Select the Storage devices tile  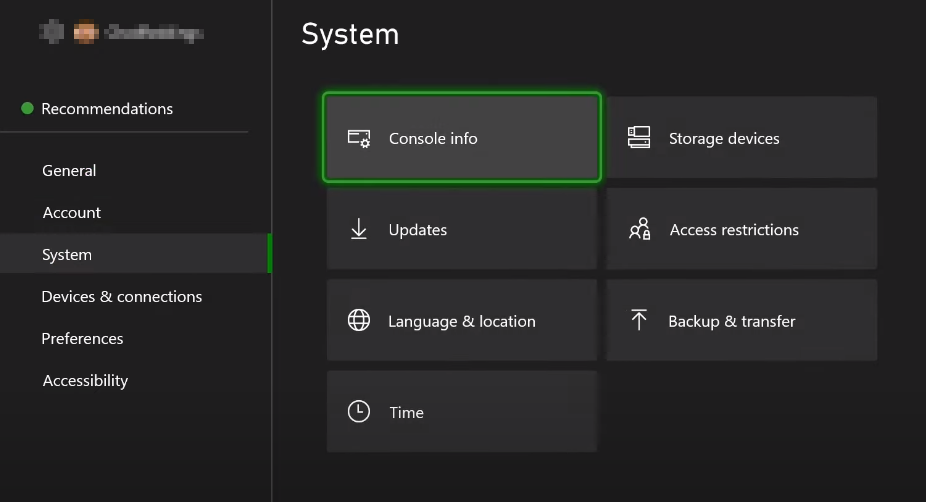point(742,138)
